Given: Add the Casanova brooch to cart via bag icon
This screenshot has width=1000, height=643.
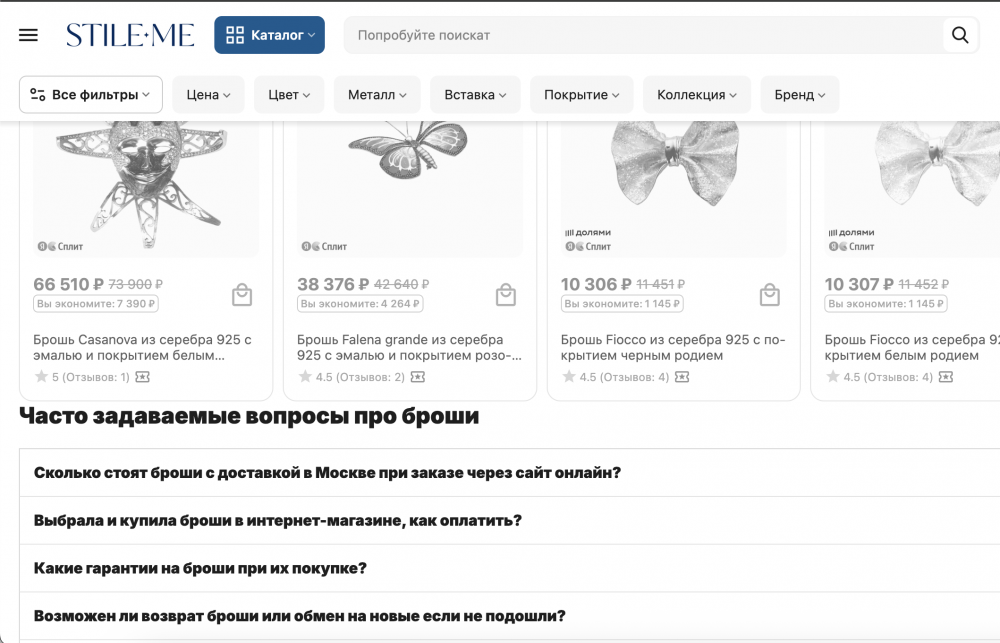Looking at the screenshot, I should 242,294.
